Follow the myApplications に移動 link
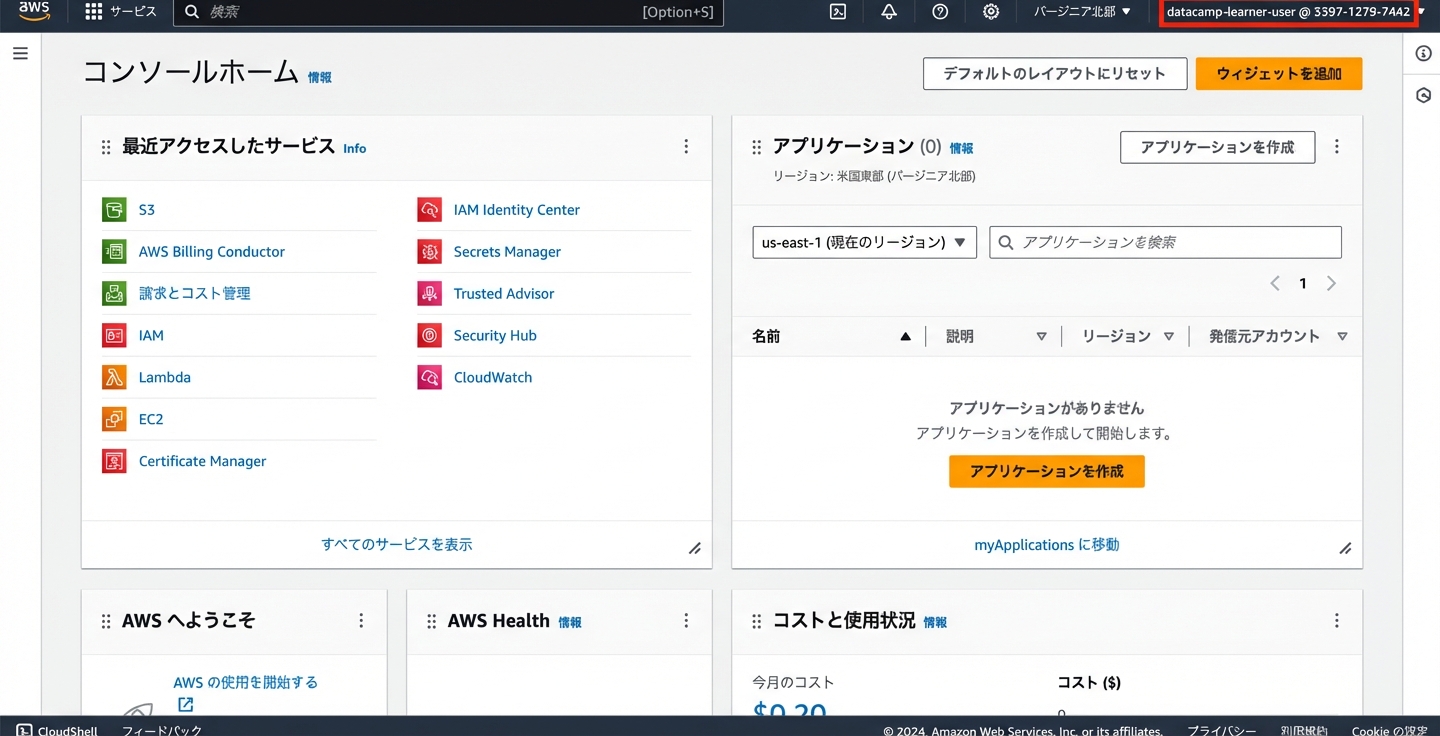1440x736 pixels. (1047, 545)
